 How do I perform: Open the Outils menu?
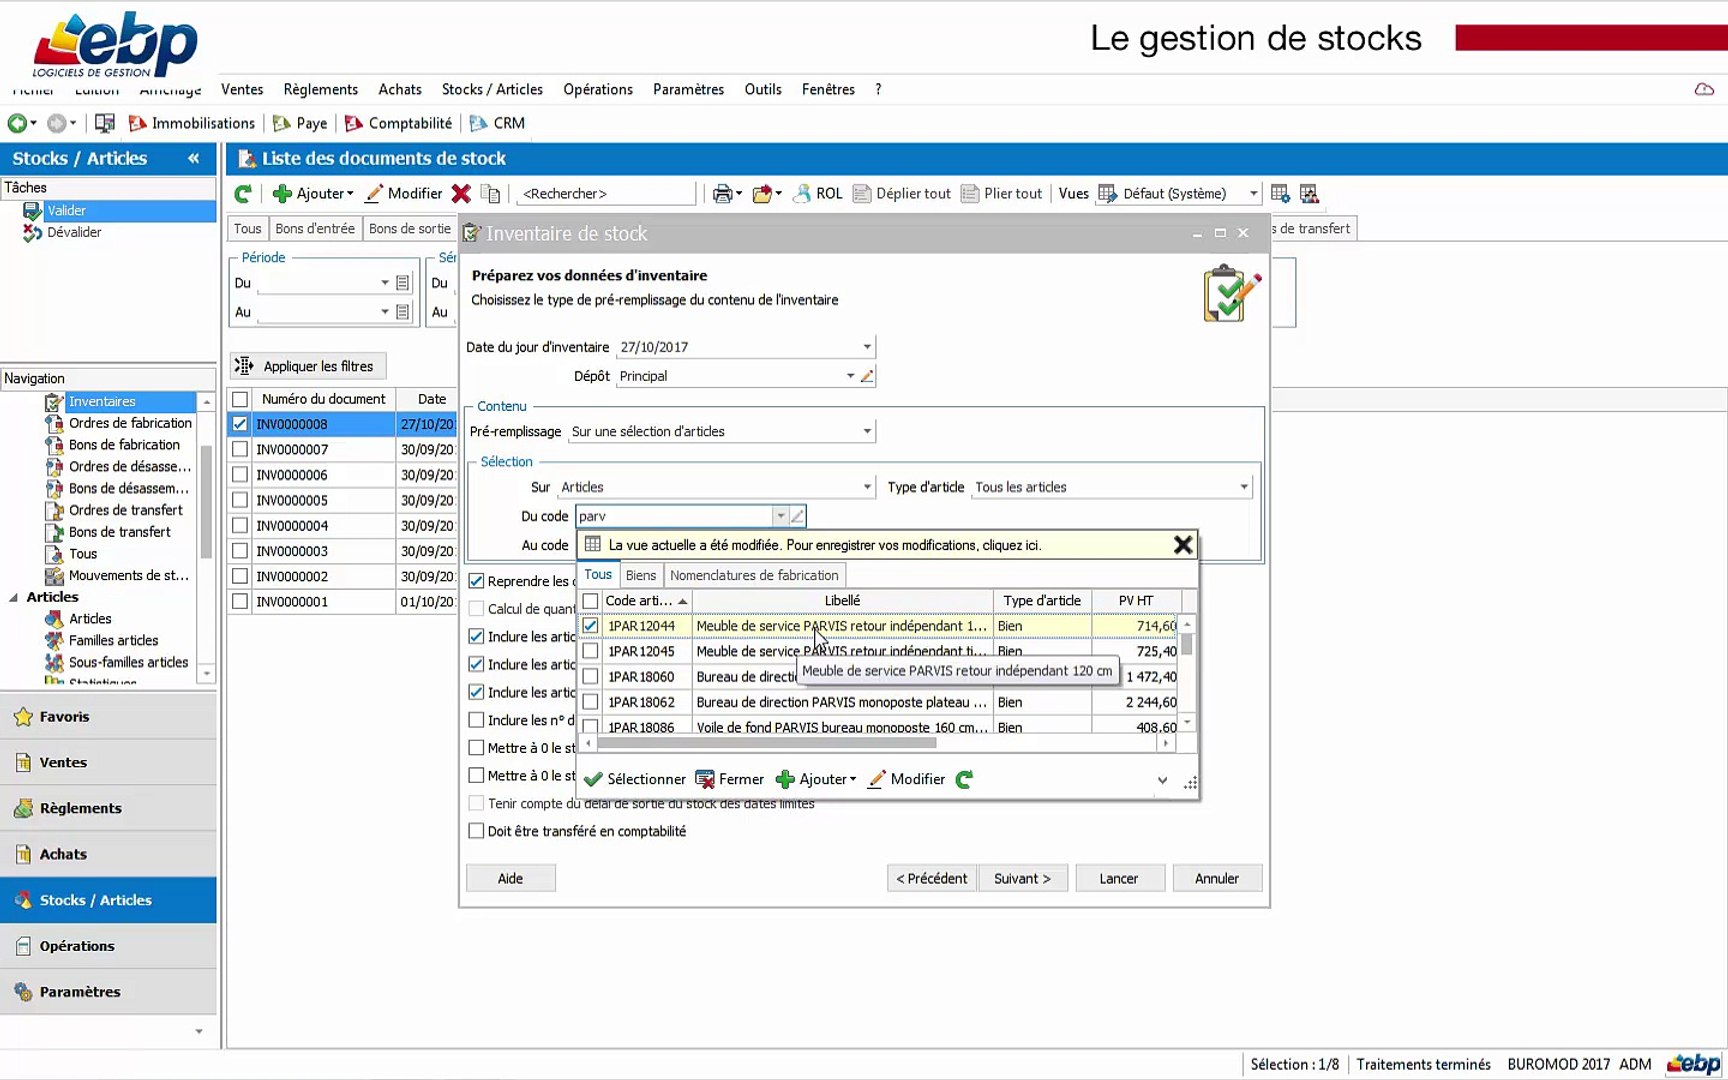(763, 89)
